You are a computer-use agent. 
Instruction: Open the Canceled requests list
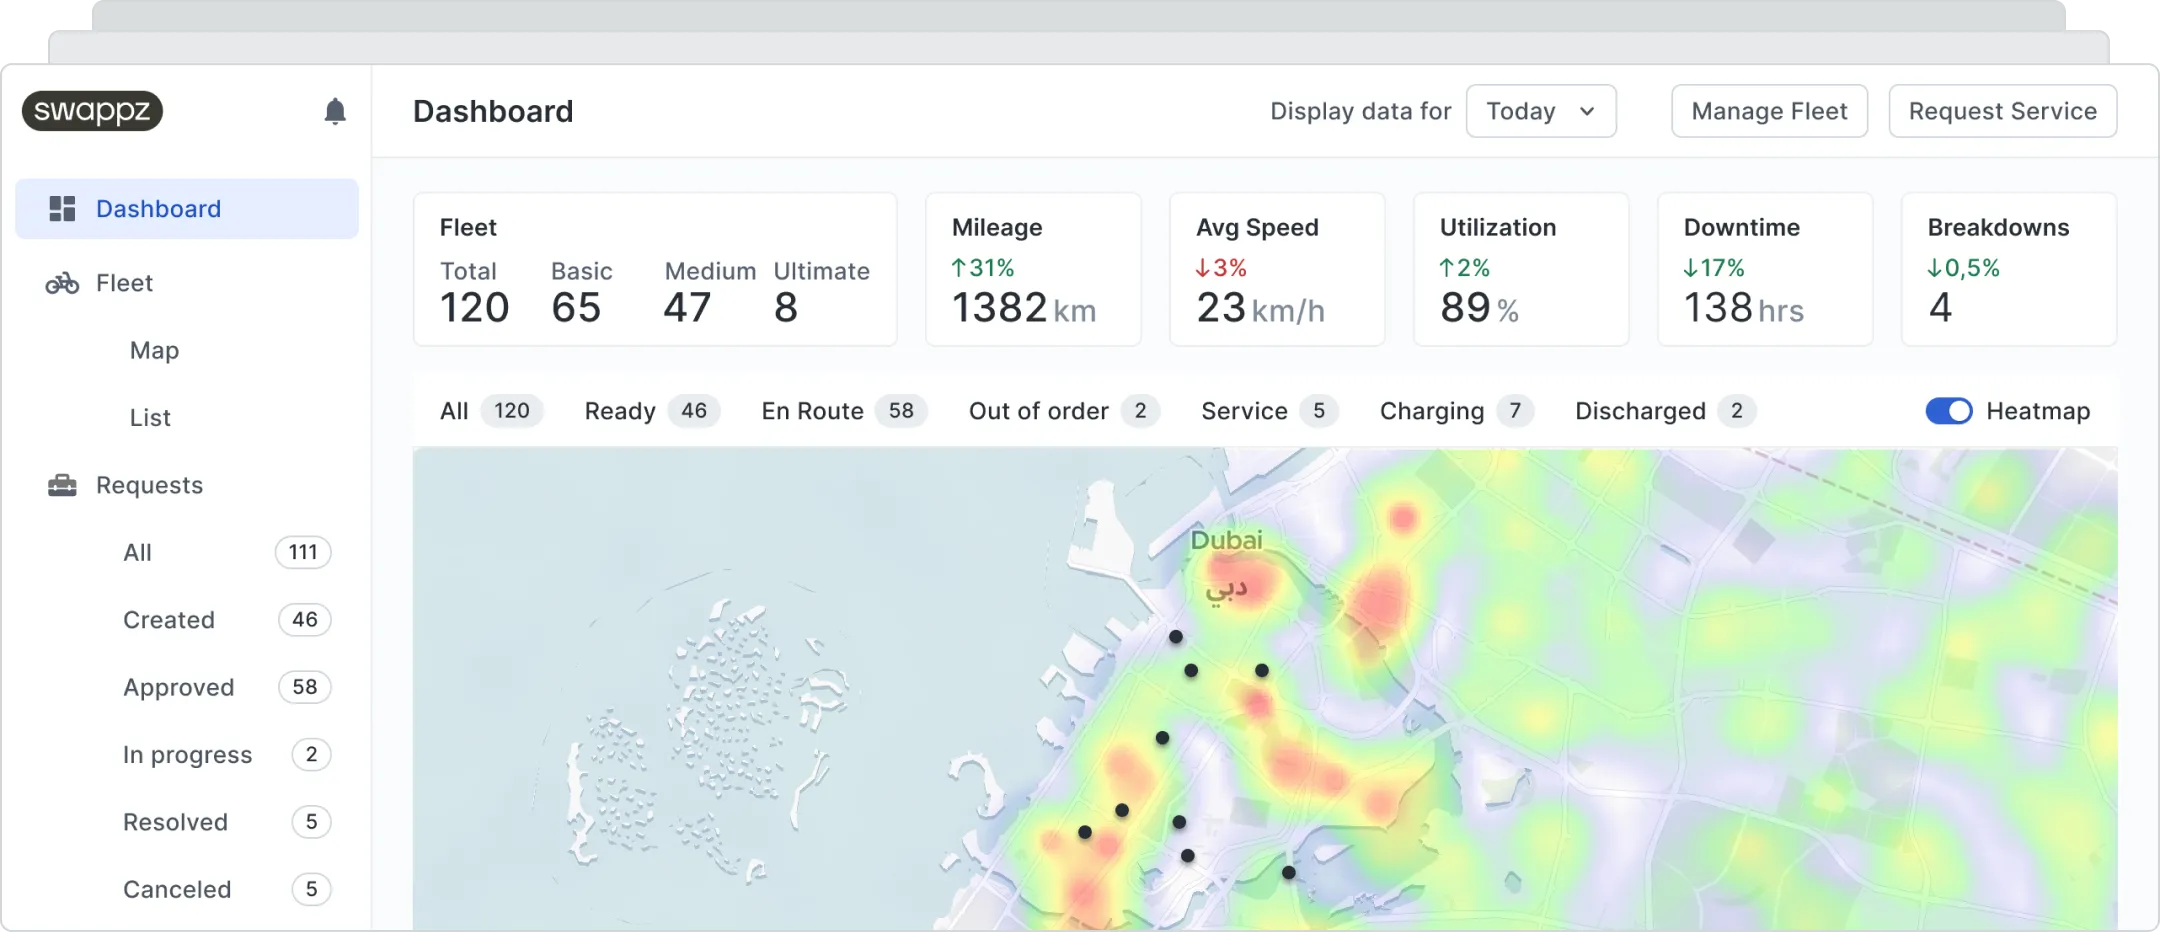coord(177,890)
